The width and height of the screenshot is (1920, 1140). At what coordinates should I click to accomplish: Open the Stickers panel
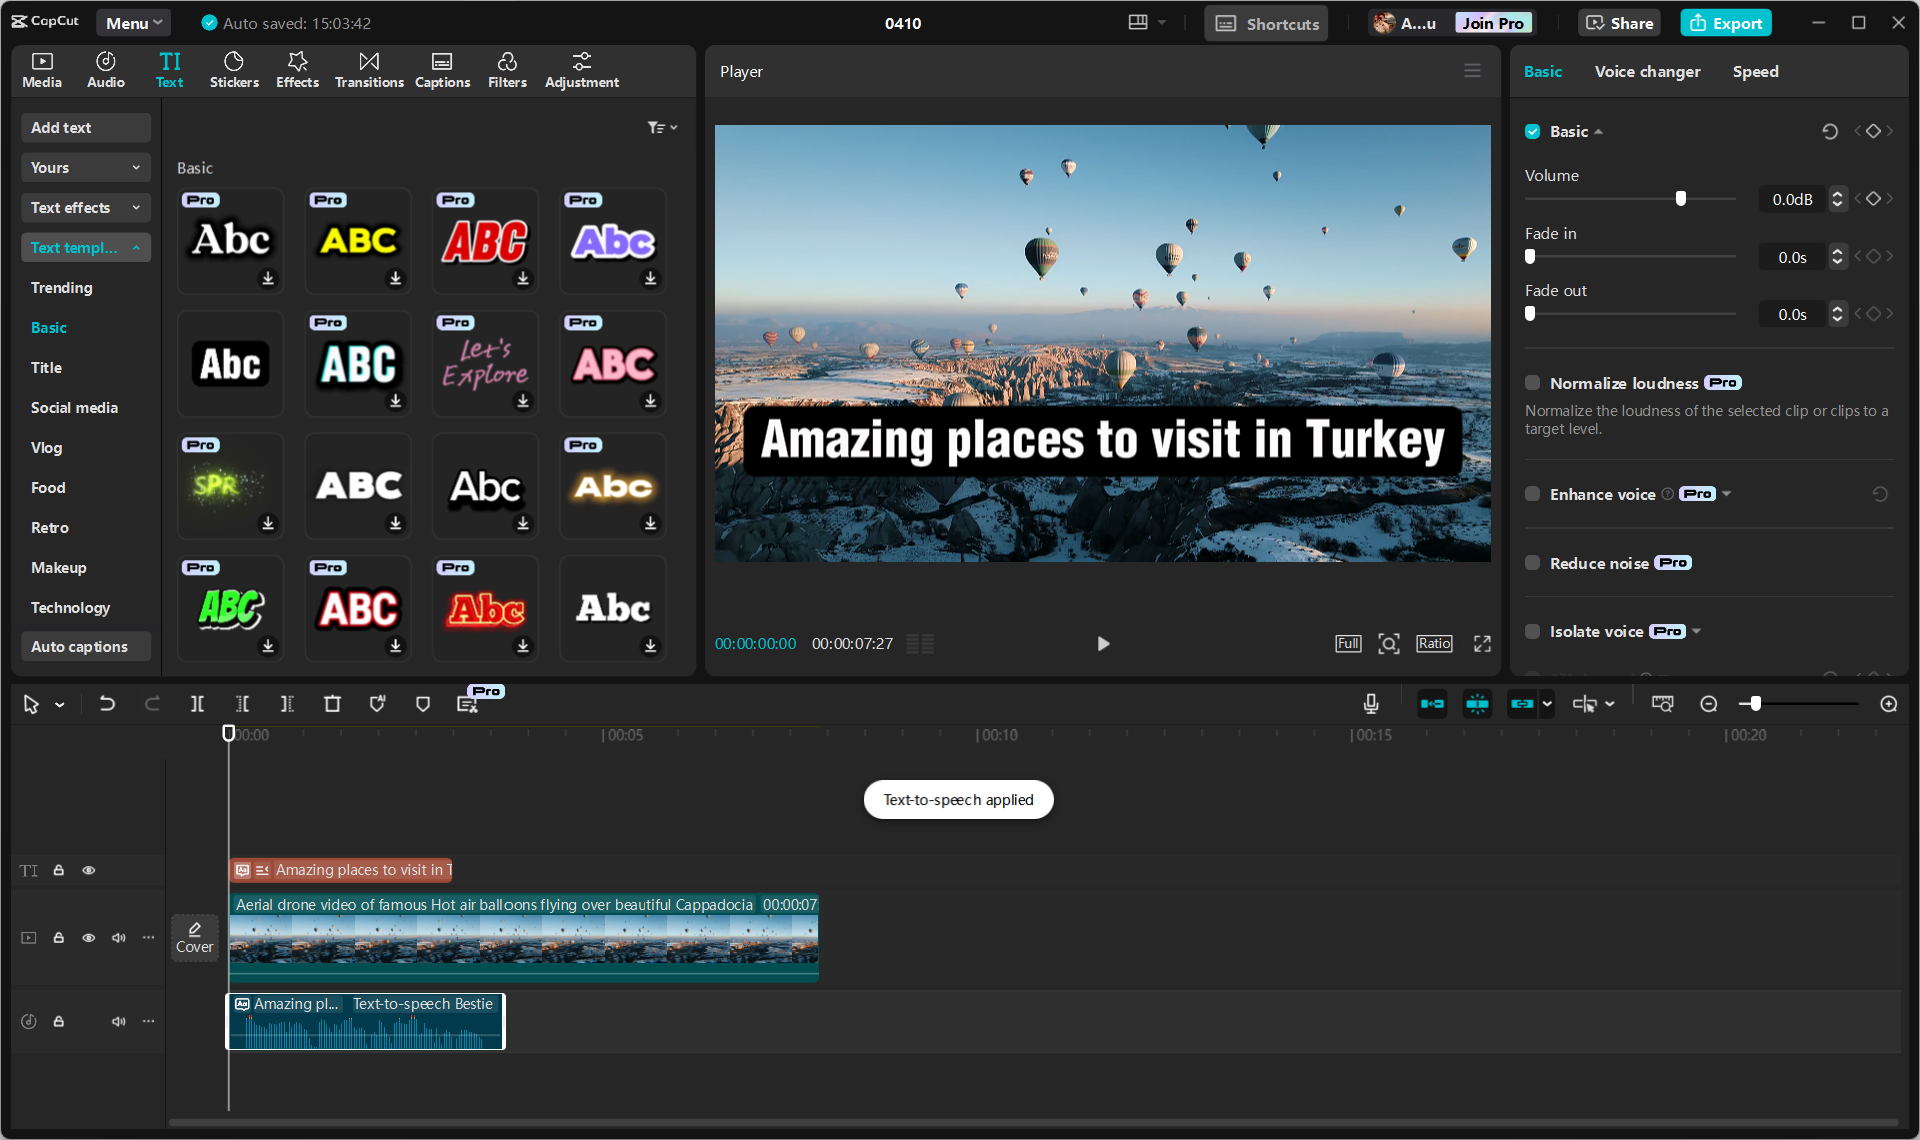click(x=234, y=70)
